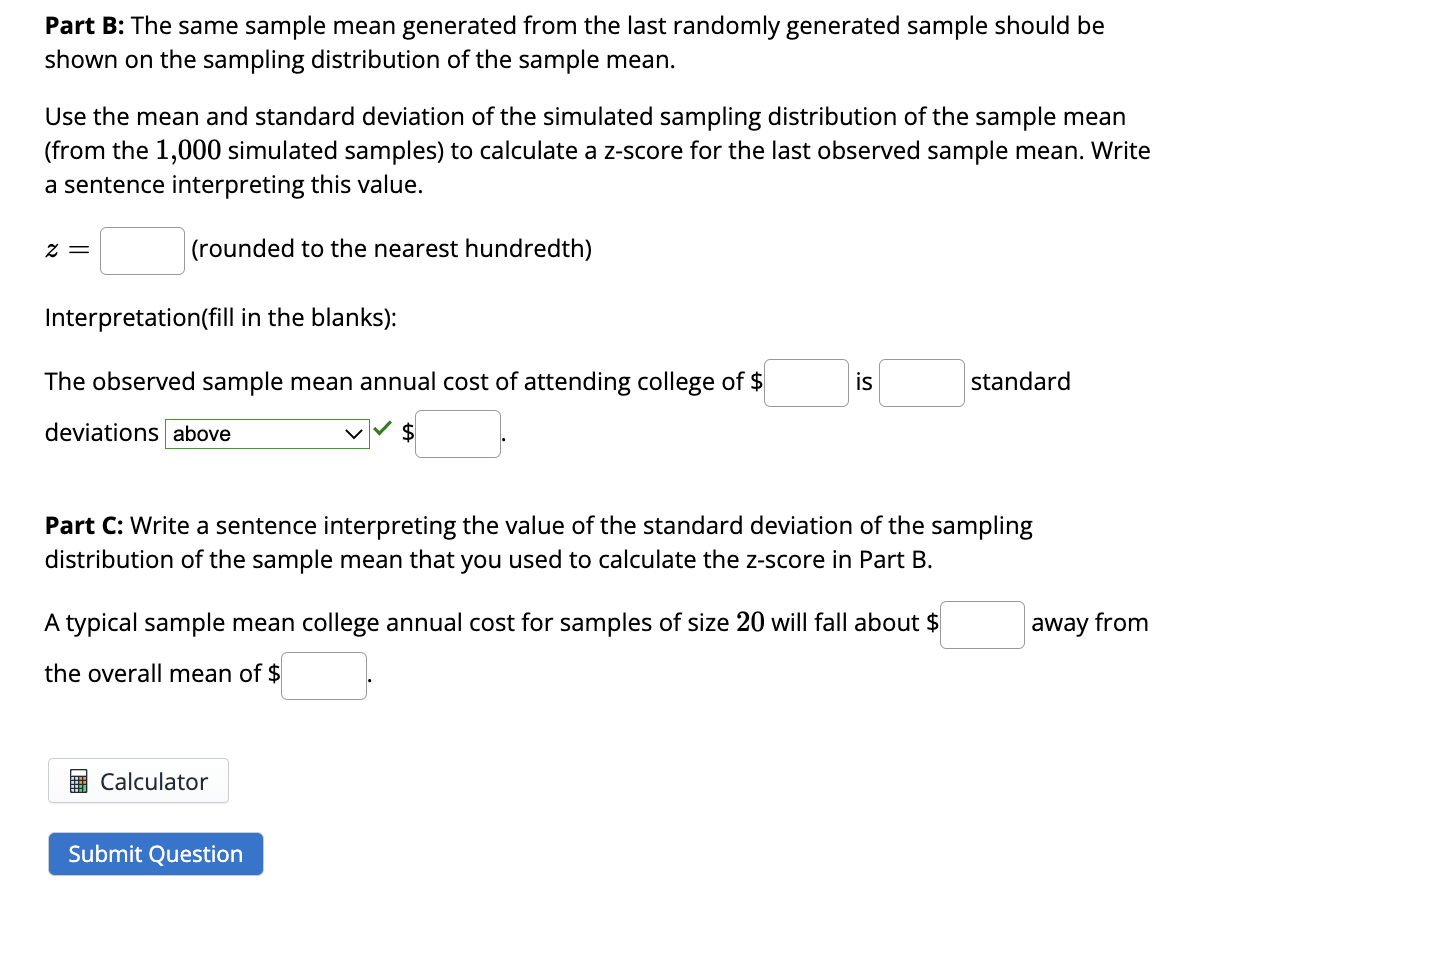Select the typical deviation amount field in Part C
This screenshot has width=1454, height=954.
(x=982, y=624)
